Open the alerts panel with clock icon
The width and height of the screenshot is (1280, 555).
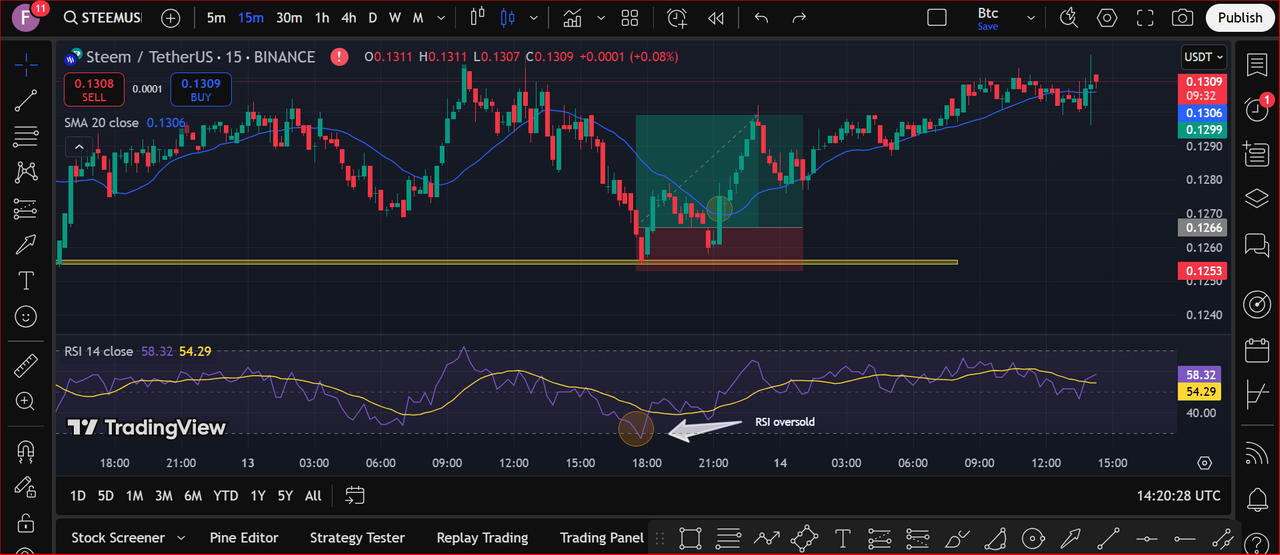[x=1256, y=109]
